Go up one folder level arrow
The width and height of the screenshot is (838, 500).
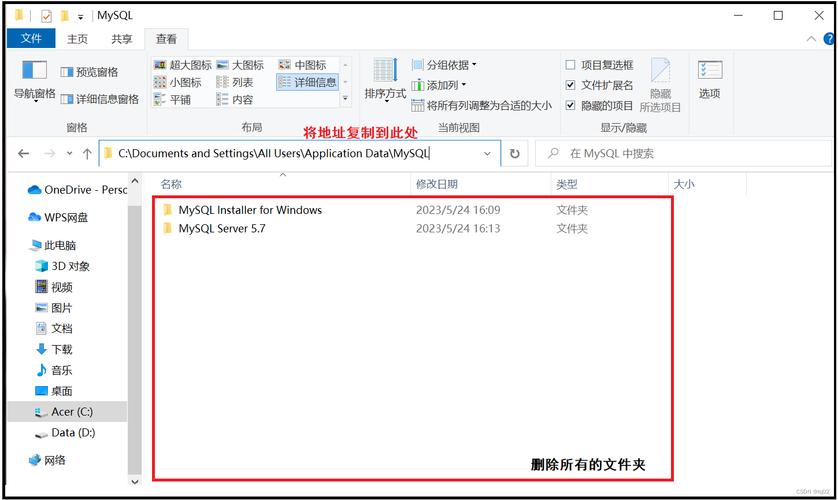point(87,154)
